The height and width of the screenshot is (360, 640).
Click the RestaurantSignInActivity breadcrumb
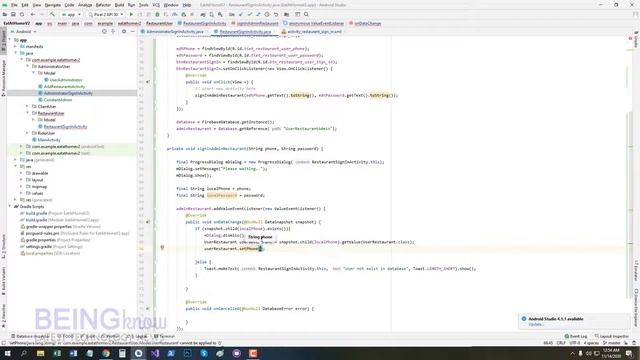pos(202,23)
